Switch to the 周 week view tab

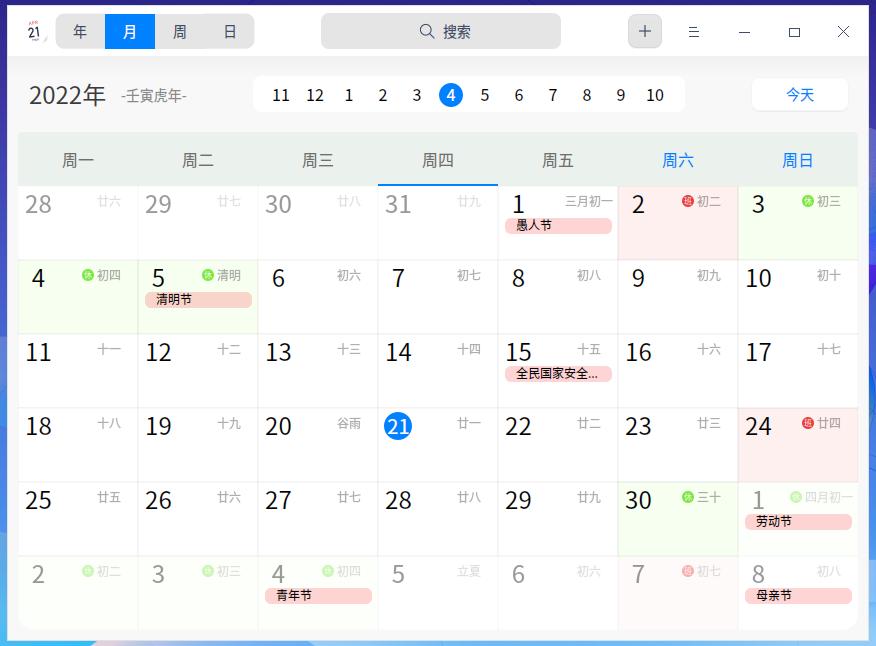(180, 31)
